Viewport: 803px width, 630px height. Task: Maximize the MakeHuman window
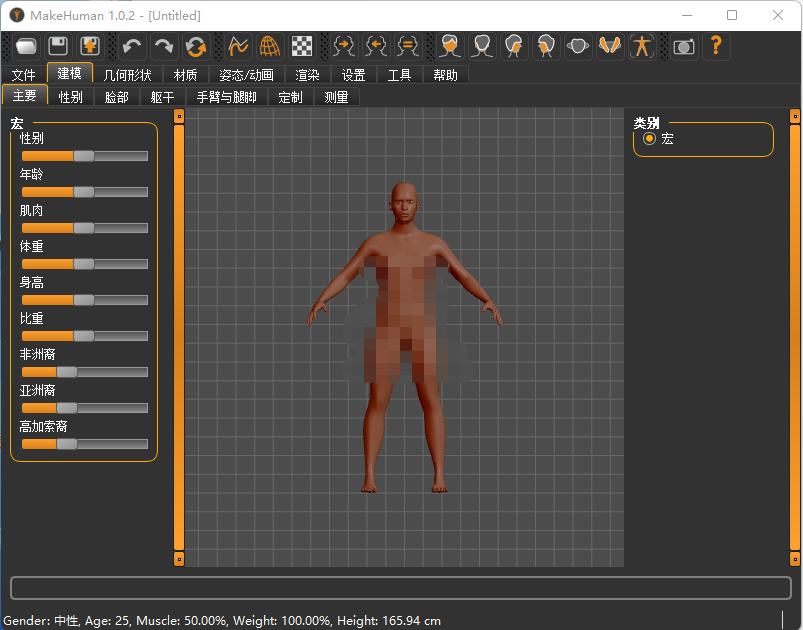(732, 15)
